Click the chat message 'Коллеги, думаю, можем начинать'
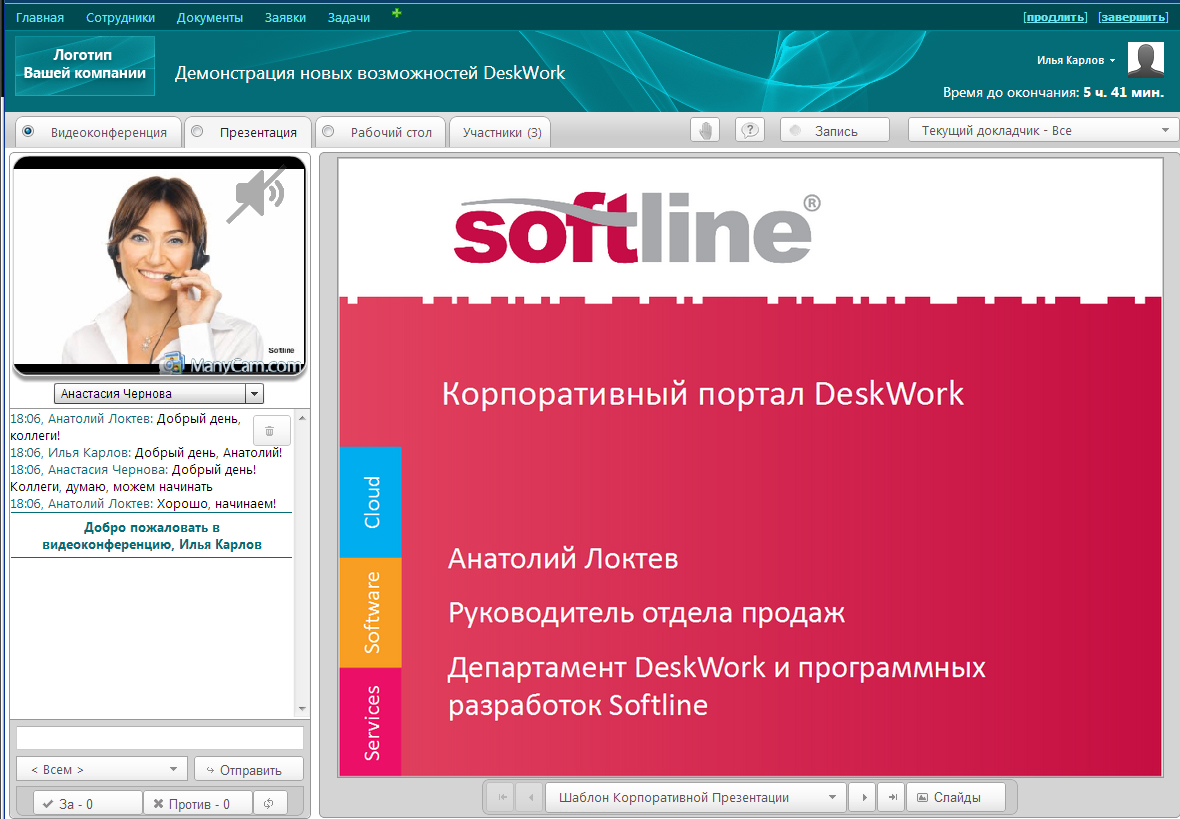1180x819 pixels. [x=111, y=487]
